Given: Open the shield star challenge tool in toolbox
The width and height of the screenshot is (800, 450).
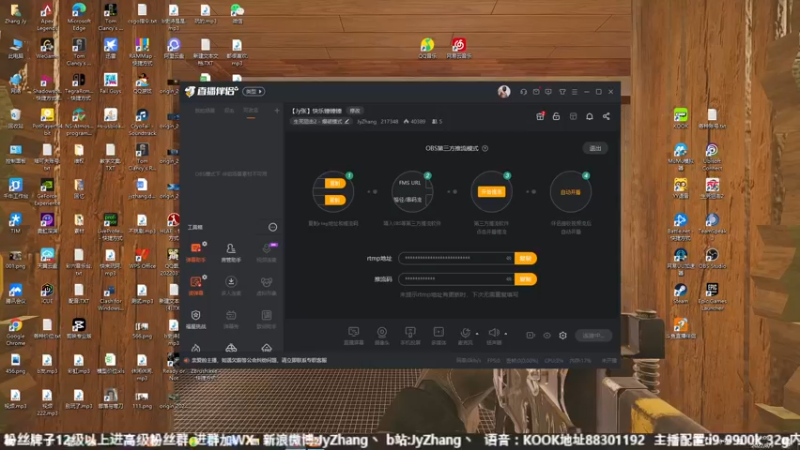Looking at the screenshot, I should [196, 319].
